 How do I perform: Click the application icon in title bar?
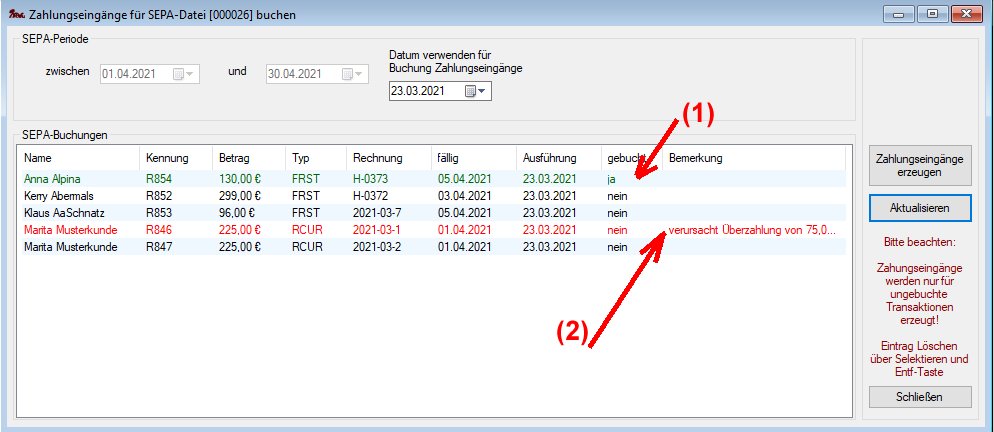[x=14, y=15]
